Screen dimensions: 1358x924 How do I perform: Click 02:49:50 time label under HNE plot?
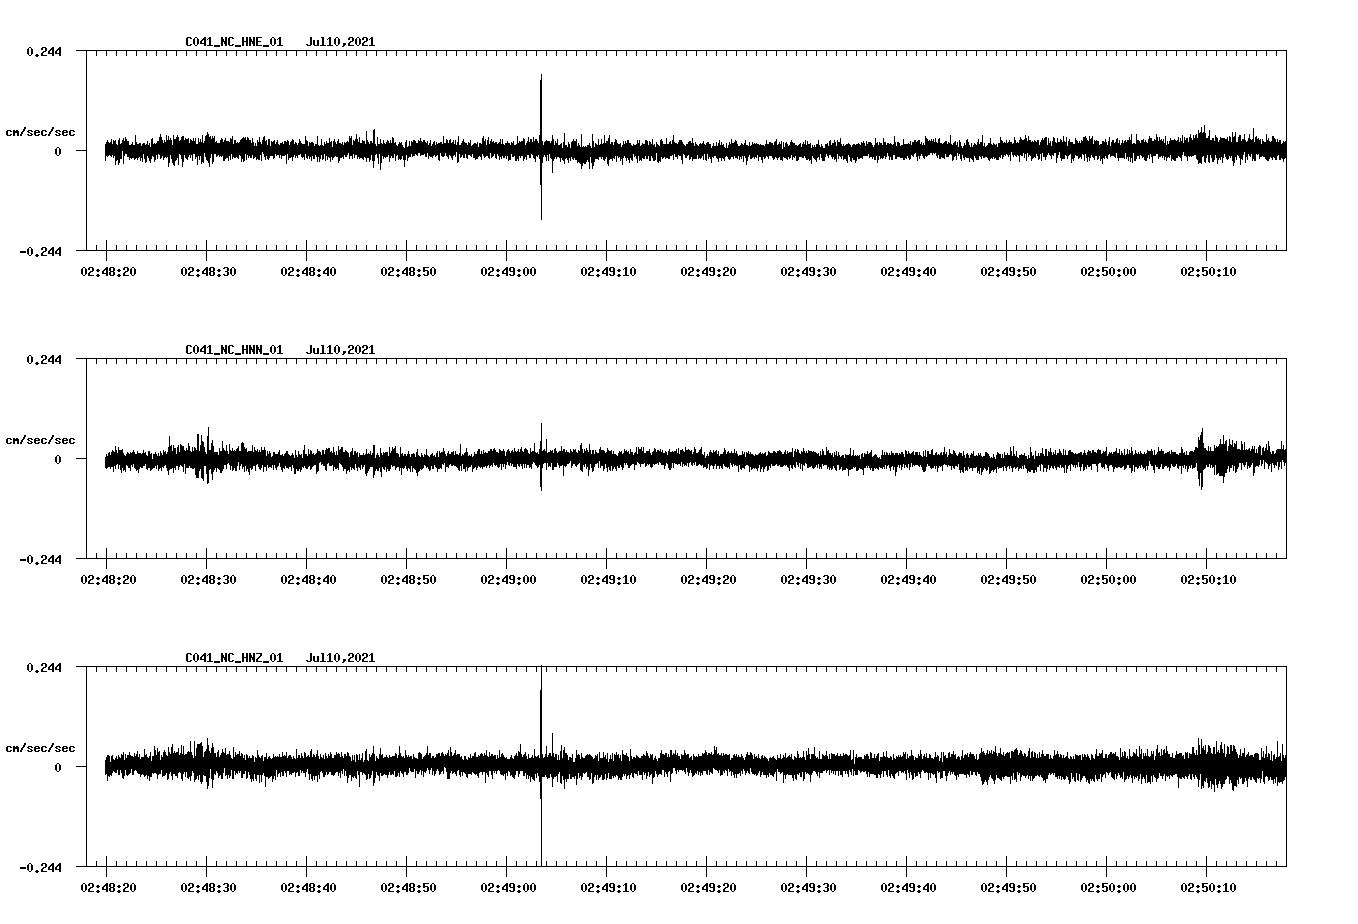1008,271
